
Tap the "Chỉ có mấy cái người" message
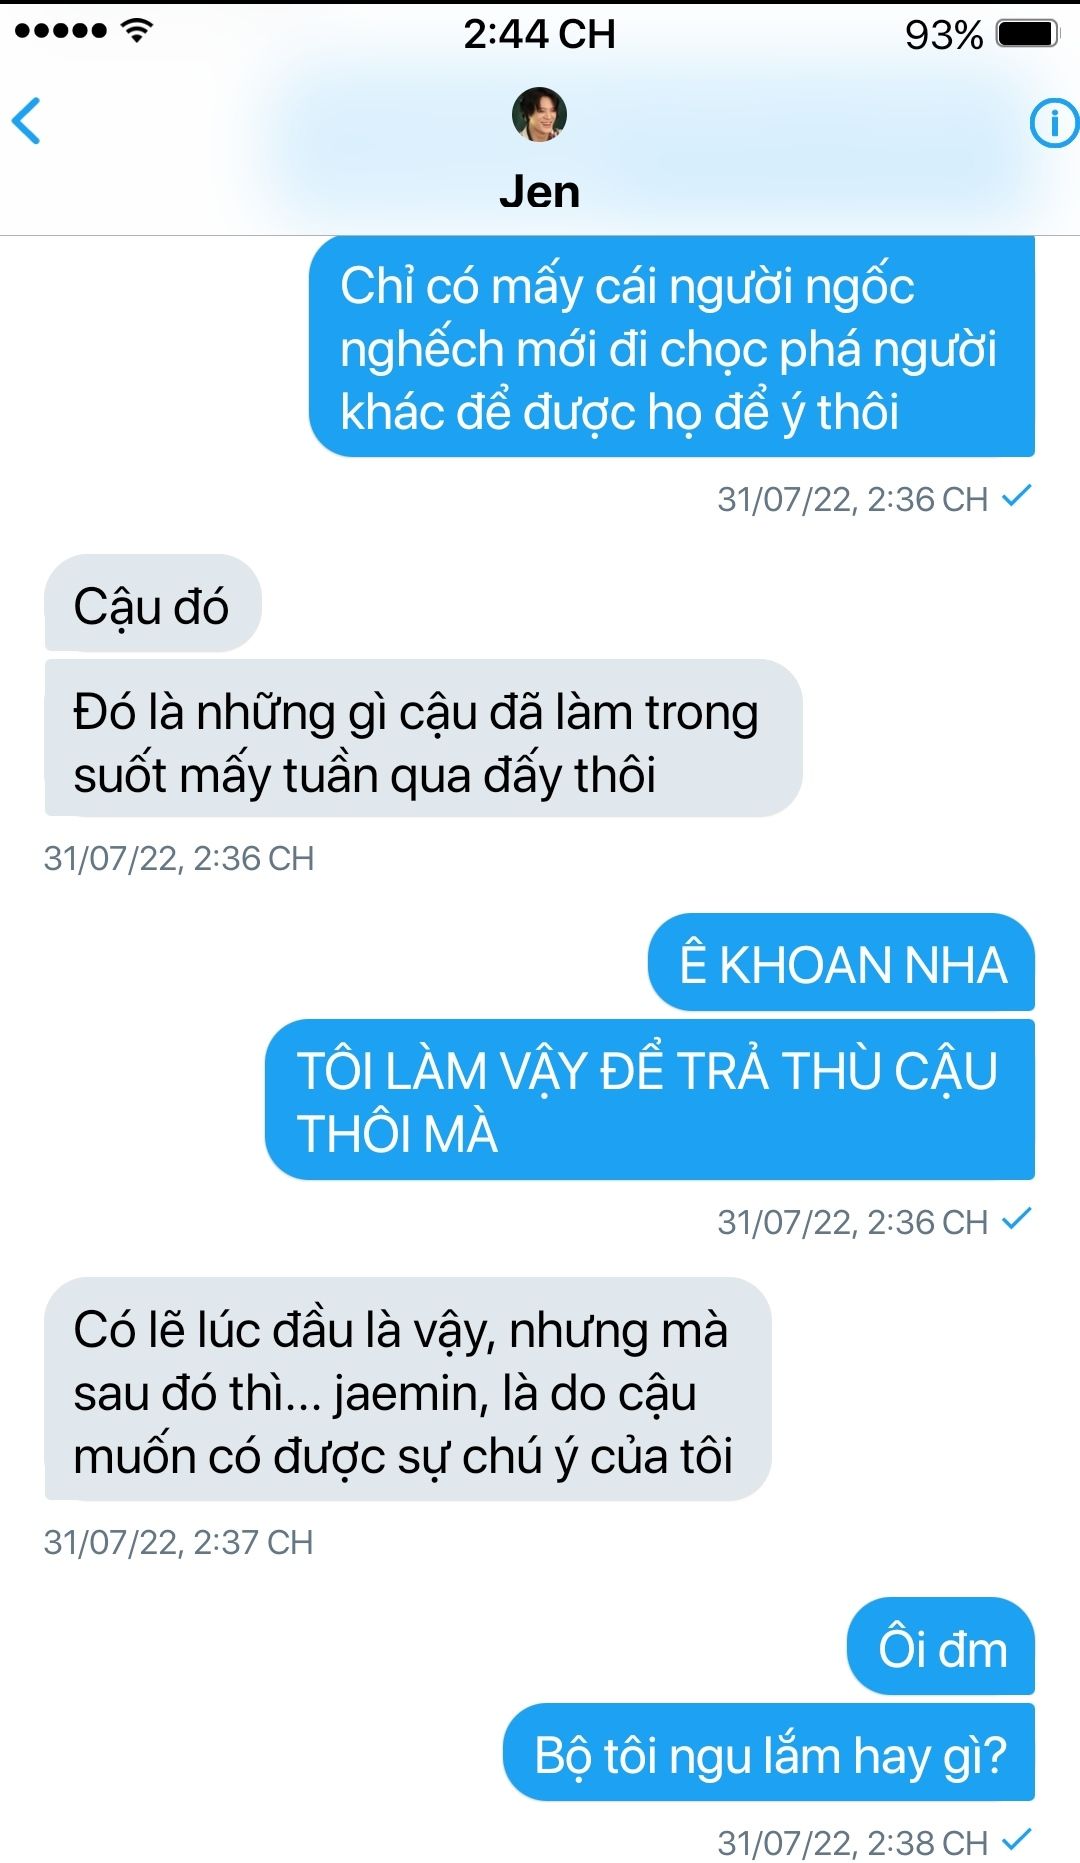672,347
